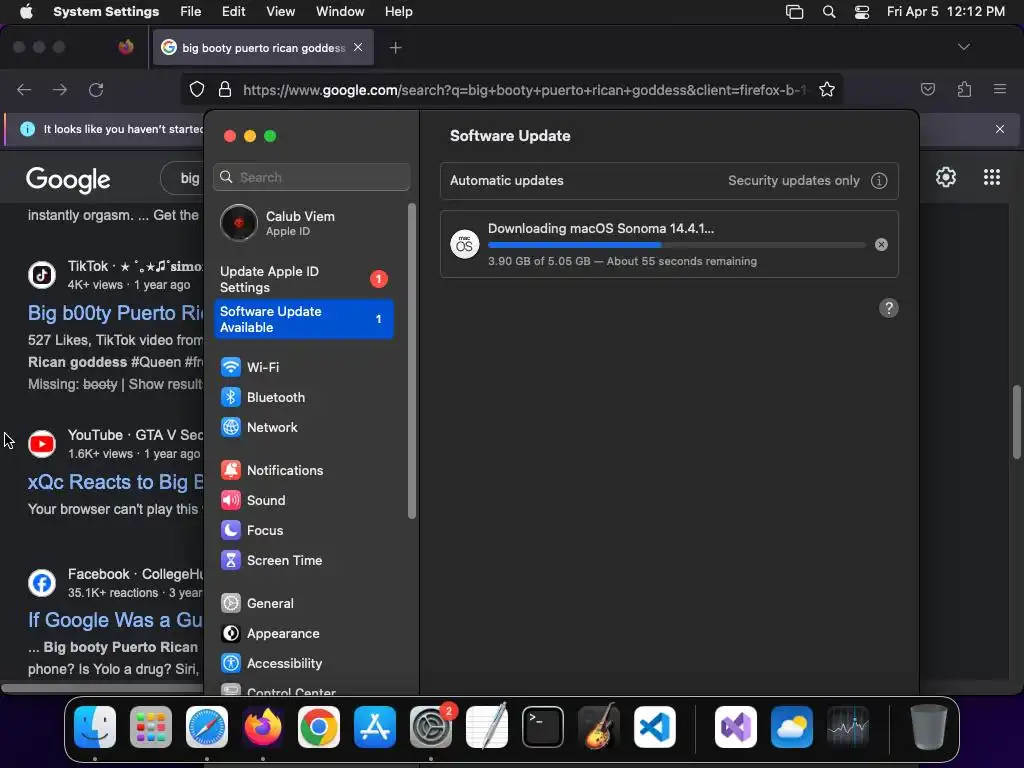1024x768 pixels.
Task: Open the Software Update help button
Action: (888, 308)
